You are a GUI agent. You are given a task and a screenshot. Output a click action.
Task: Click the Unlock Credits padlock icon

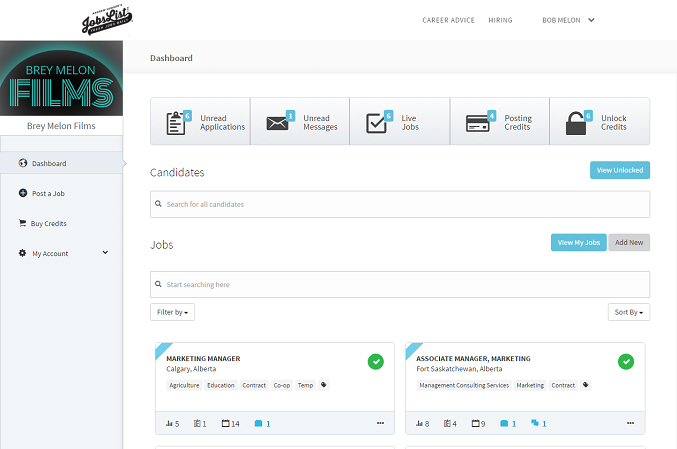[x=577, y=123]
